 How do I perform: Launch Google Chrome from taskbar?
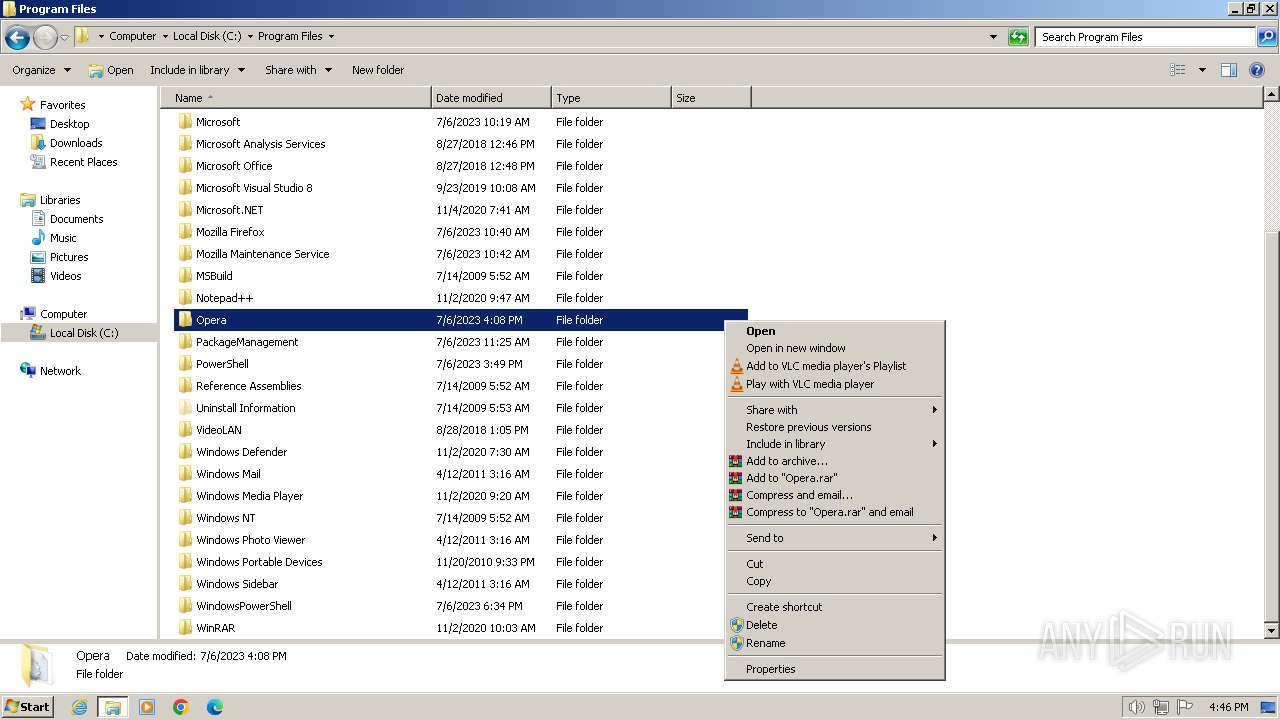tap(181, 707)
